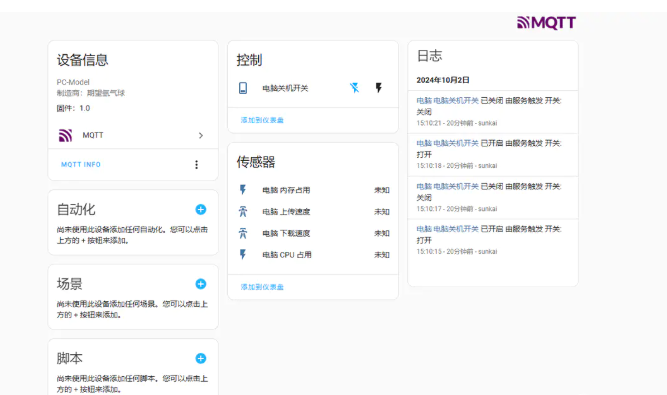Add script with plus button in 脚本
The height and width of the screenshot is (395, 667).
(201, 358)
